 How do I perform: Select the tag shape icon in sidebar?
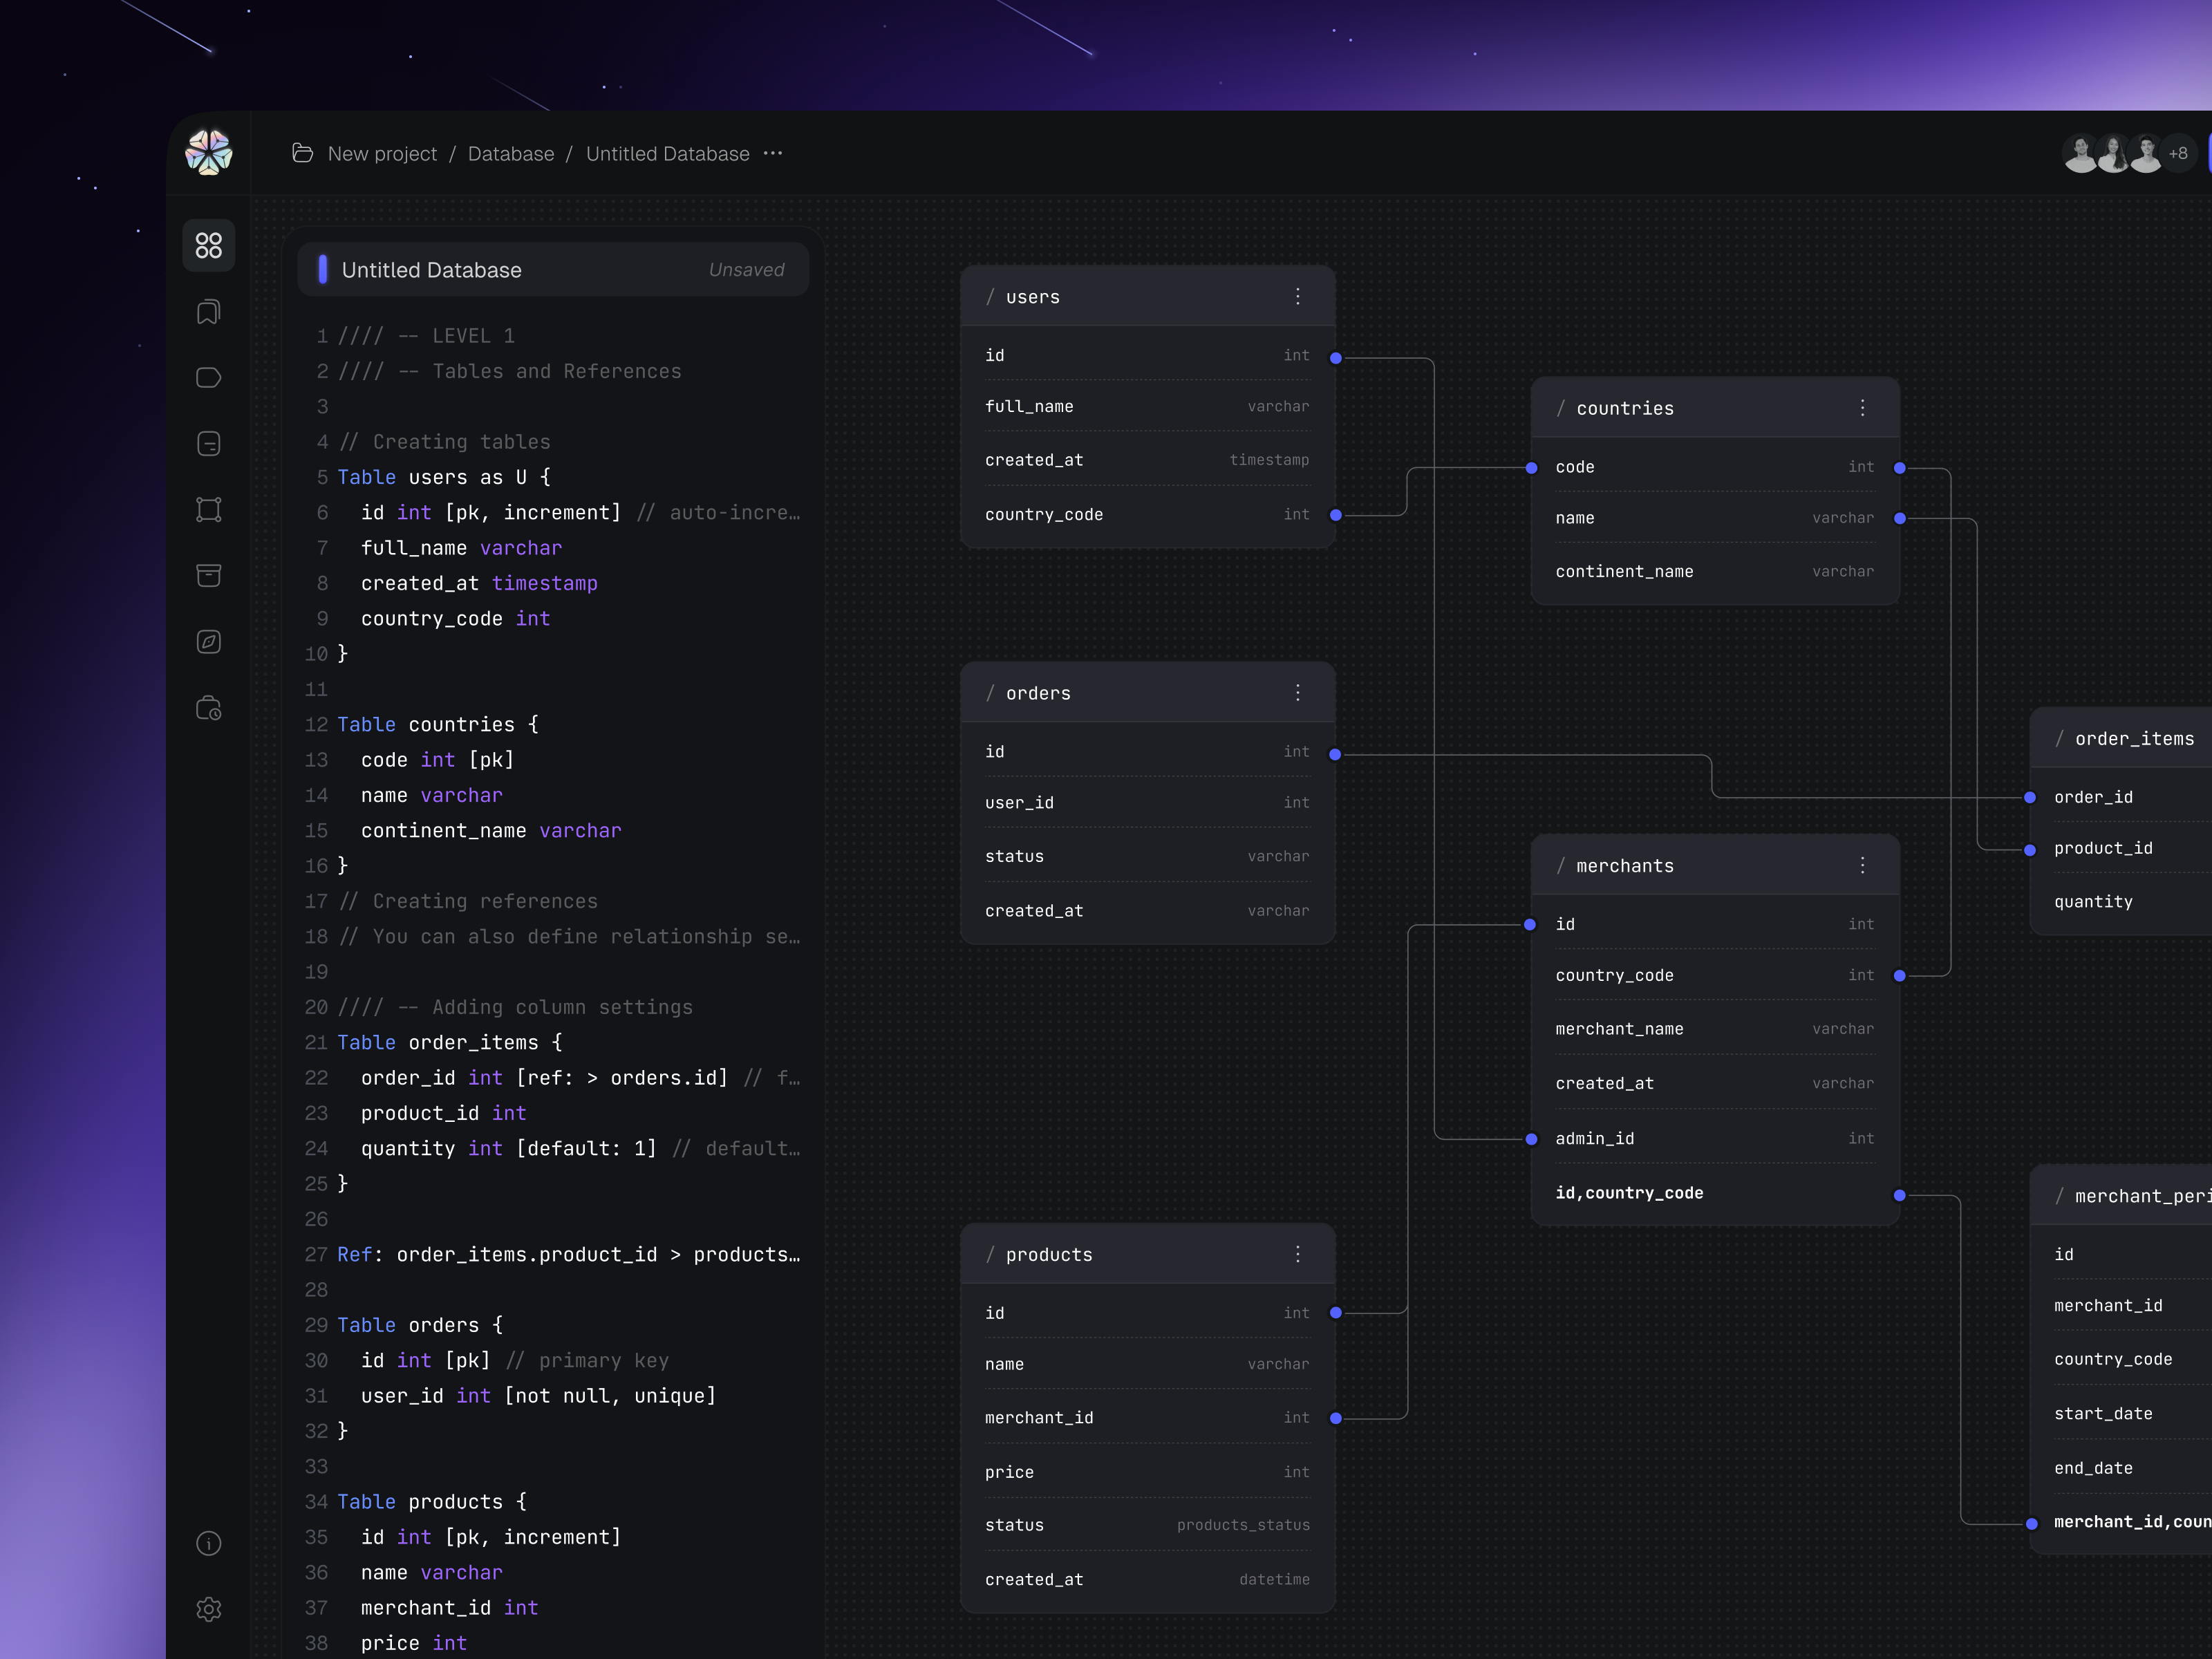pyautogui.click(x=208, y=377)
